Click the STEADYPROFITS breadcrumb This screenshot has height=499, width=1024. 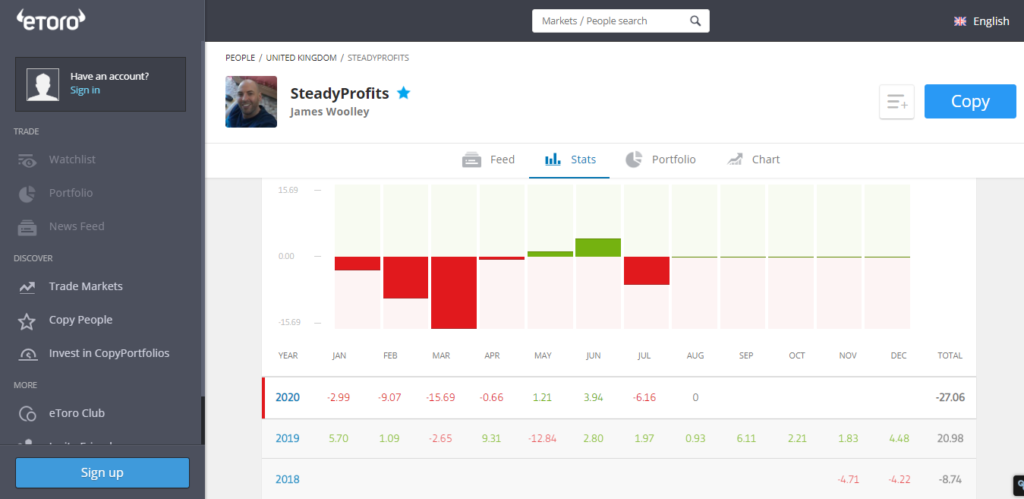click(x=378, y=58)
